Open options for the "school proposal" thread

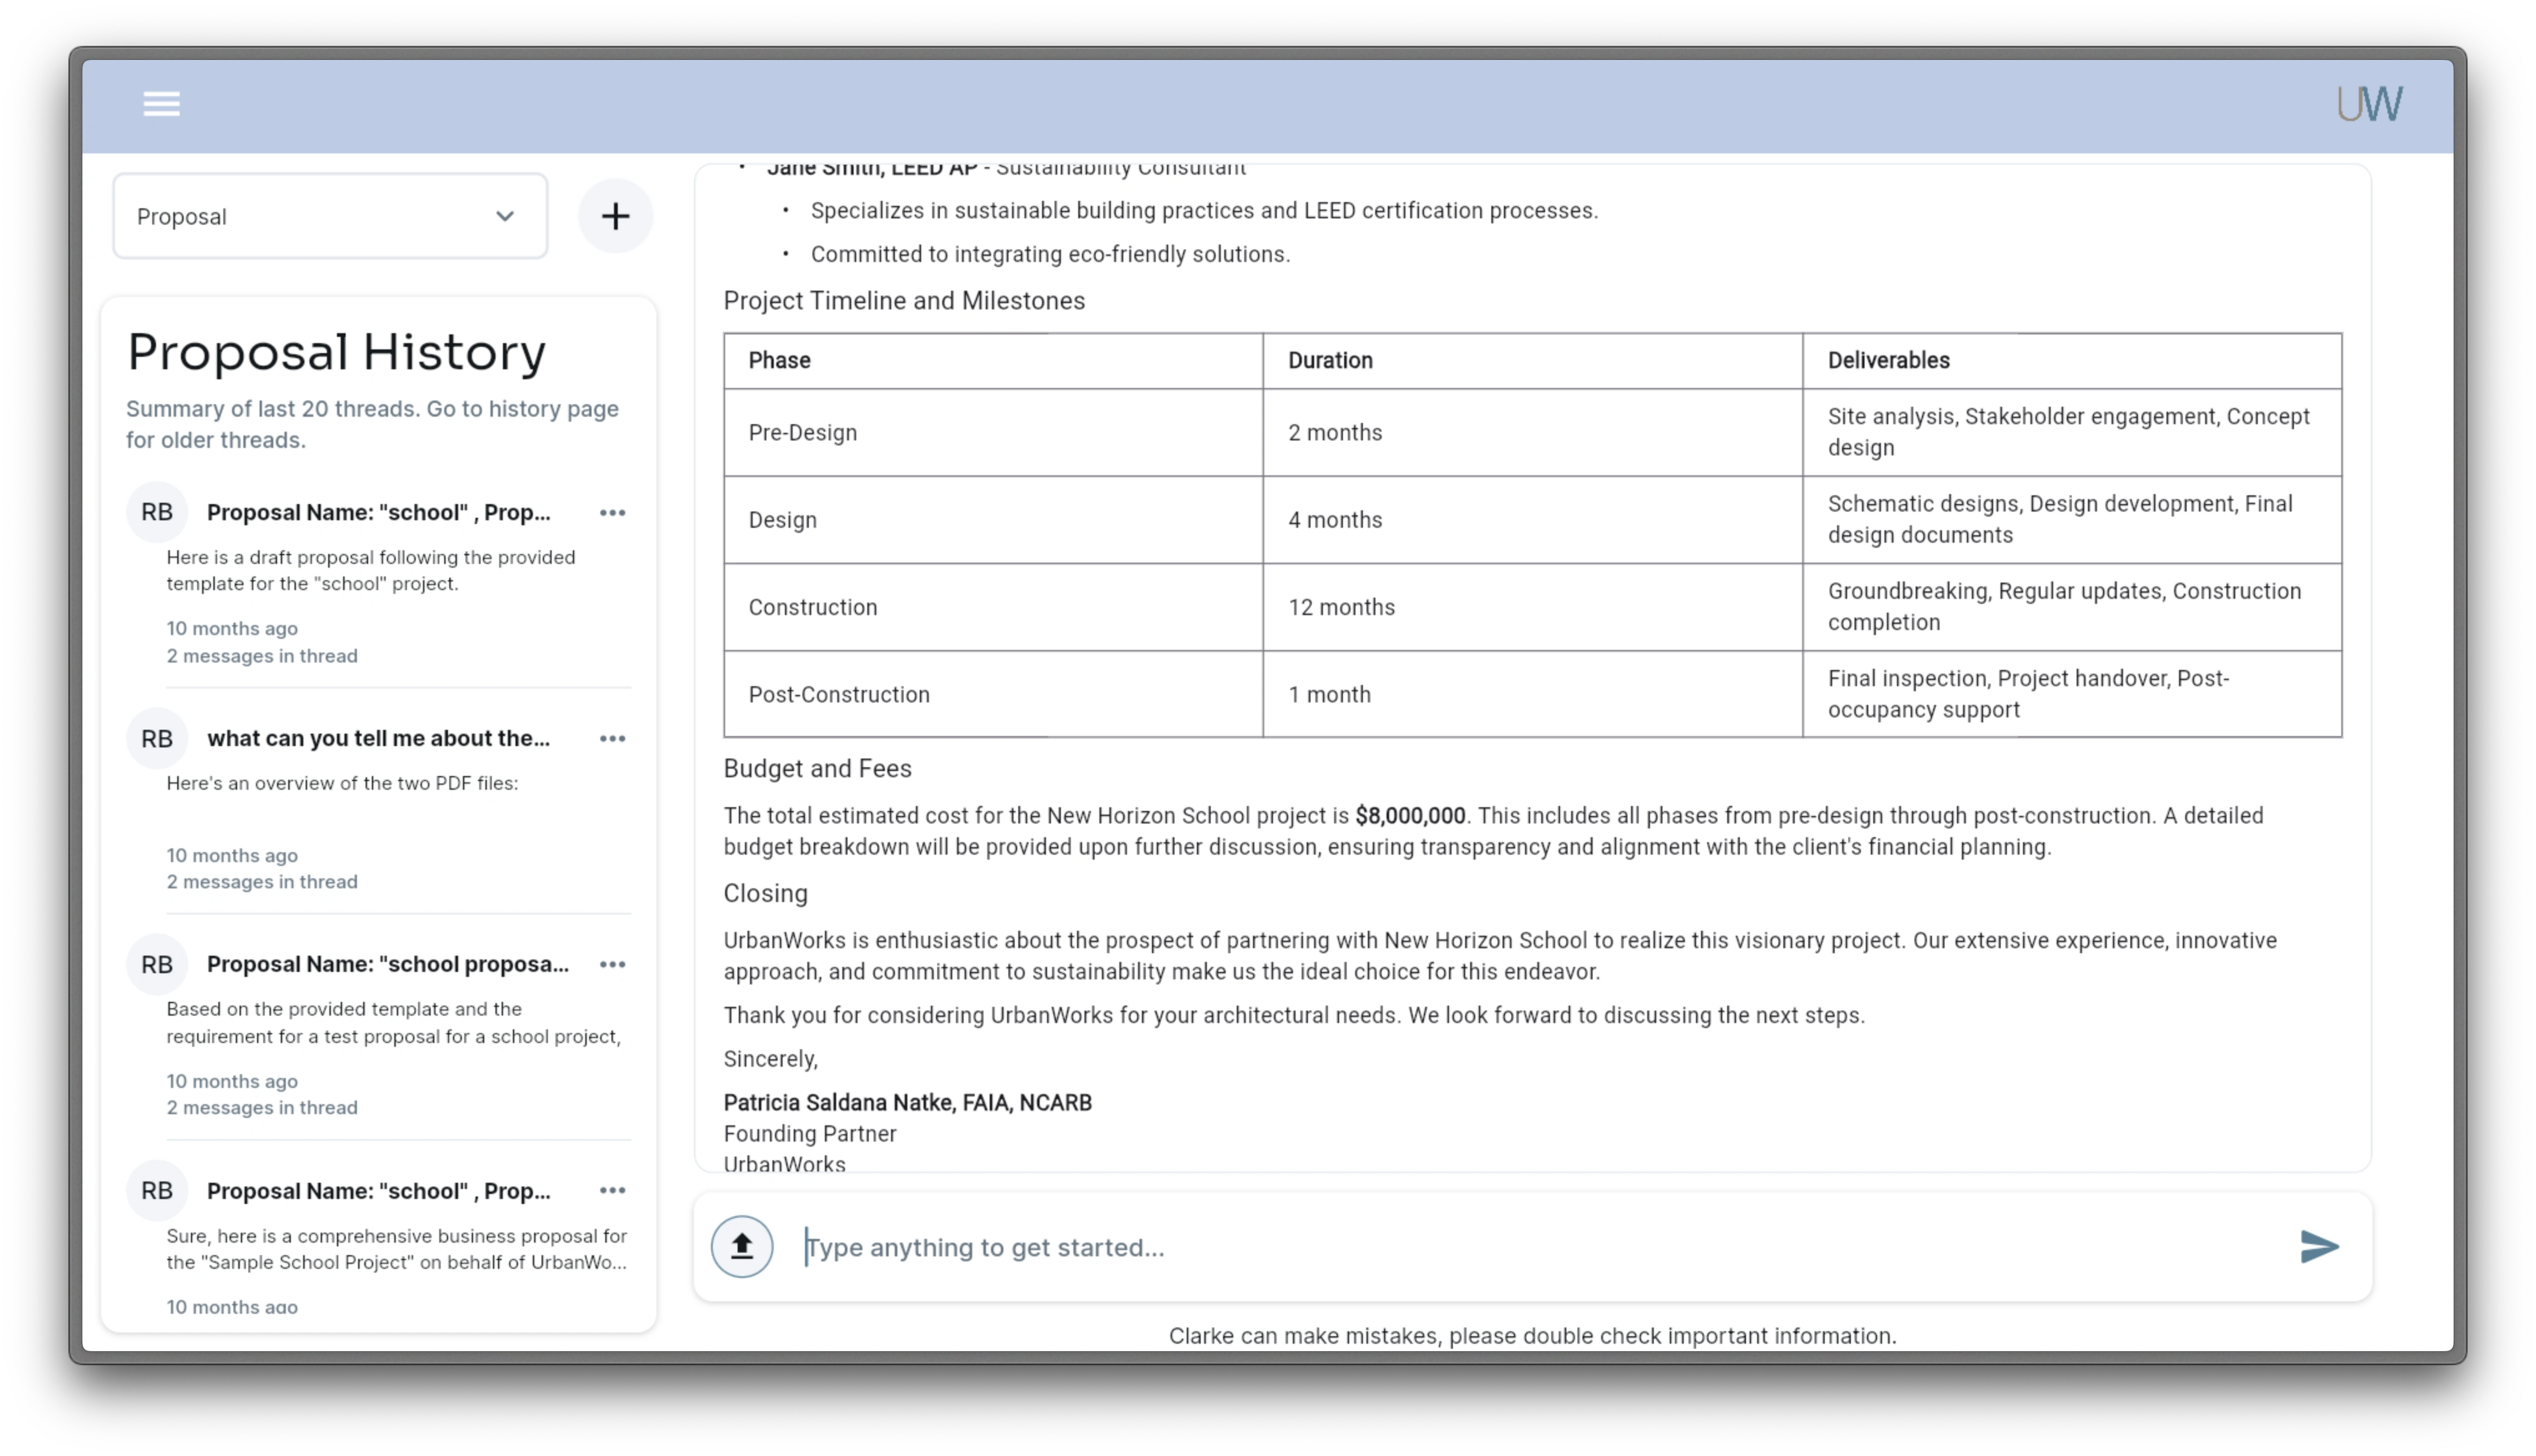tap(613, 964)
